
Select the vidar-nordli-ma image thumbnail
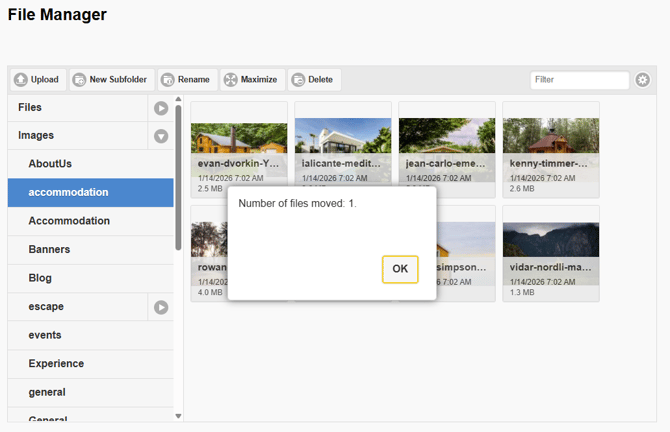click(x=551, y=254)
